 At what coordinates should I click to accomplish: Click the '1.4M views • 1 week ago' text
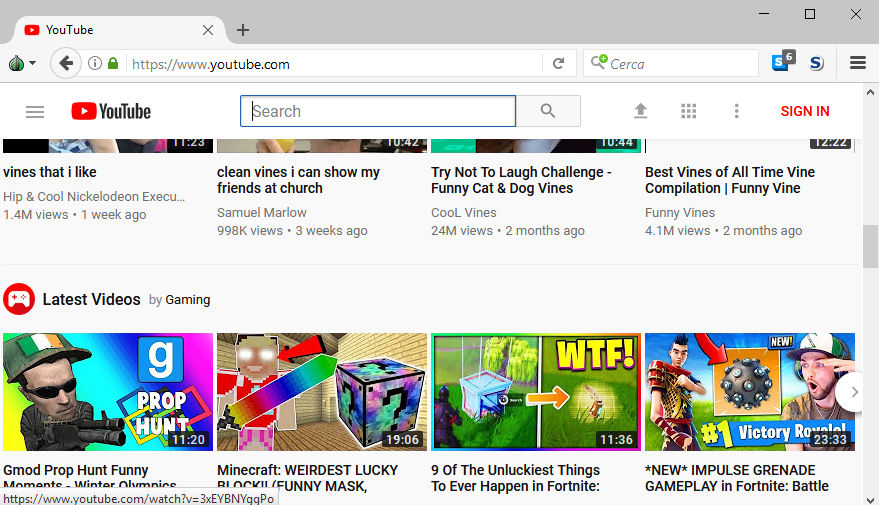pos(75,215)
